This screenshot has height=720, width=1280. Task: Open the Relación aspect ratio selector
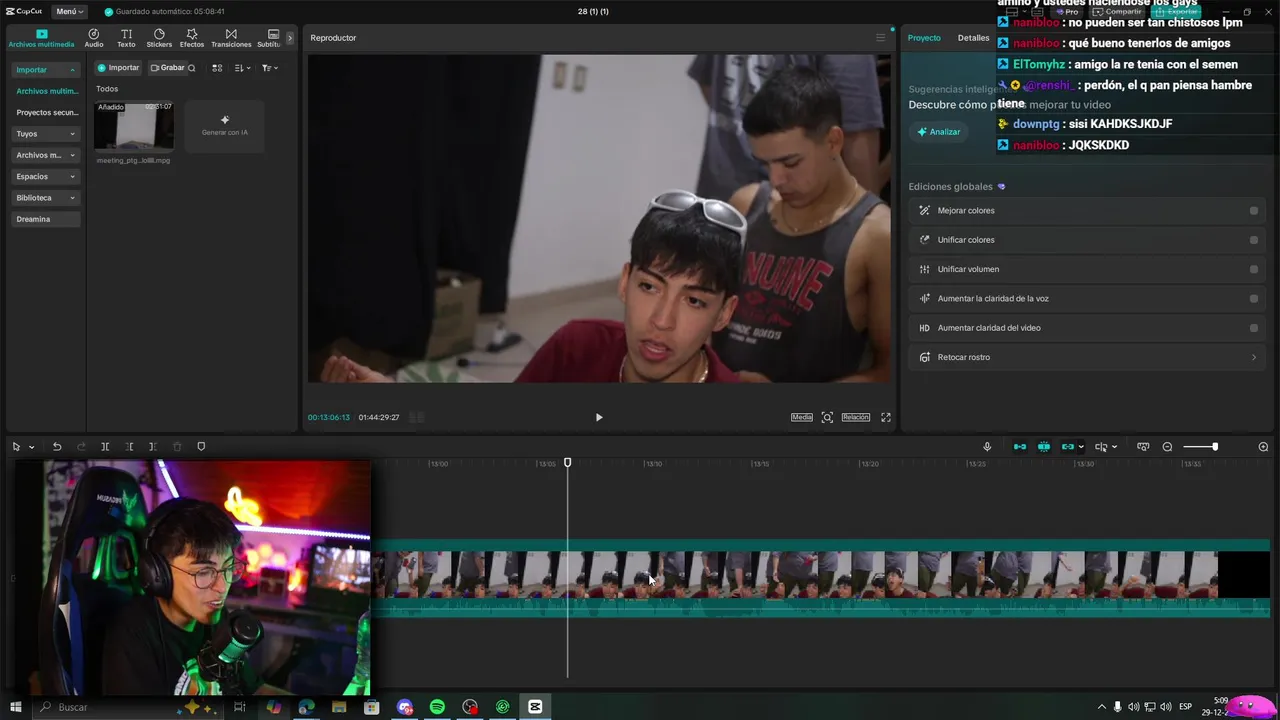click(856, 417)
